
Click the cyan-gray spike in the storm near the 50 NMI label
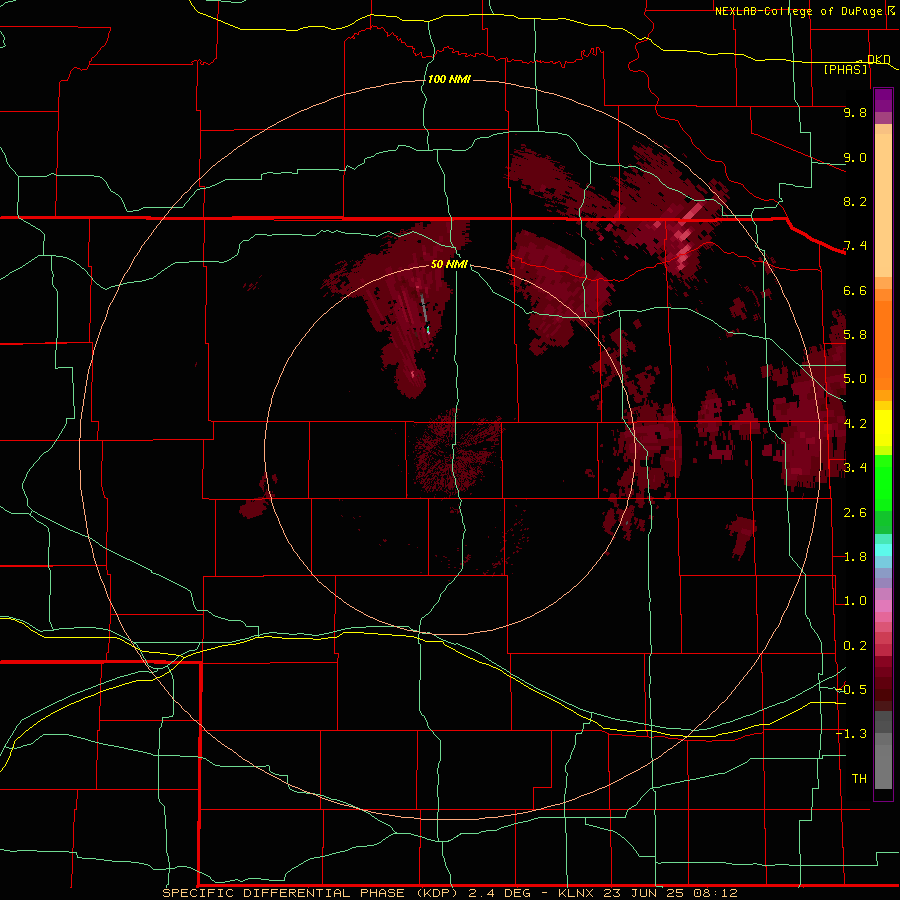point(425,313)
